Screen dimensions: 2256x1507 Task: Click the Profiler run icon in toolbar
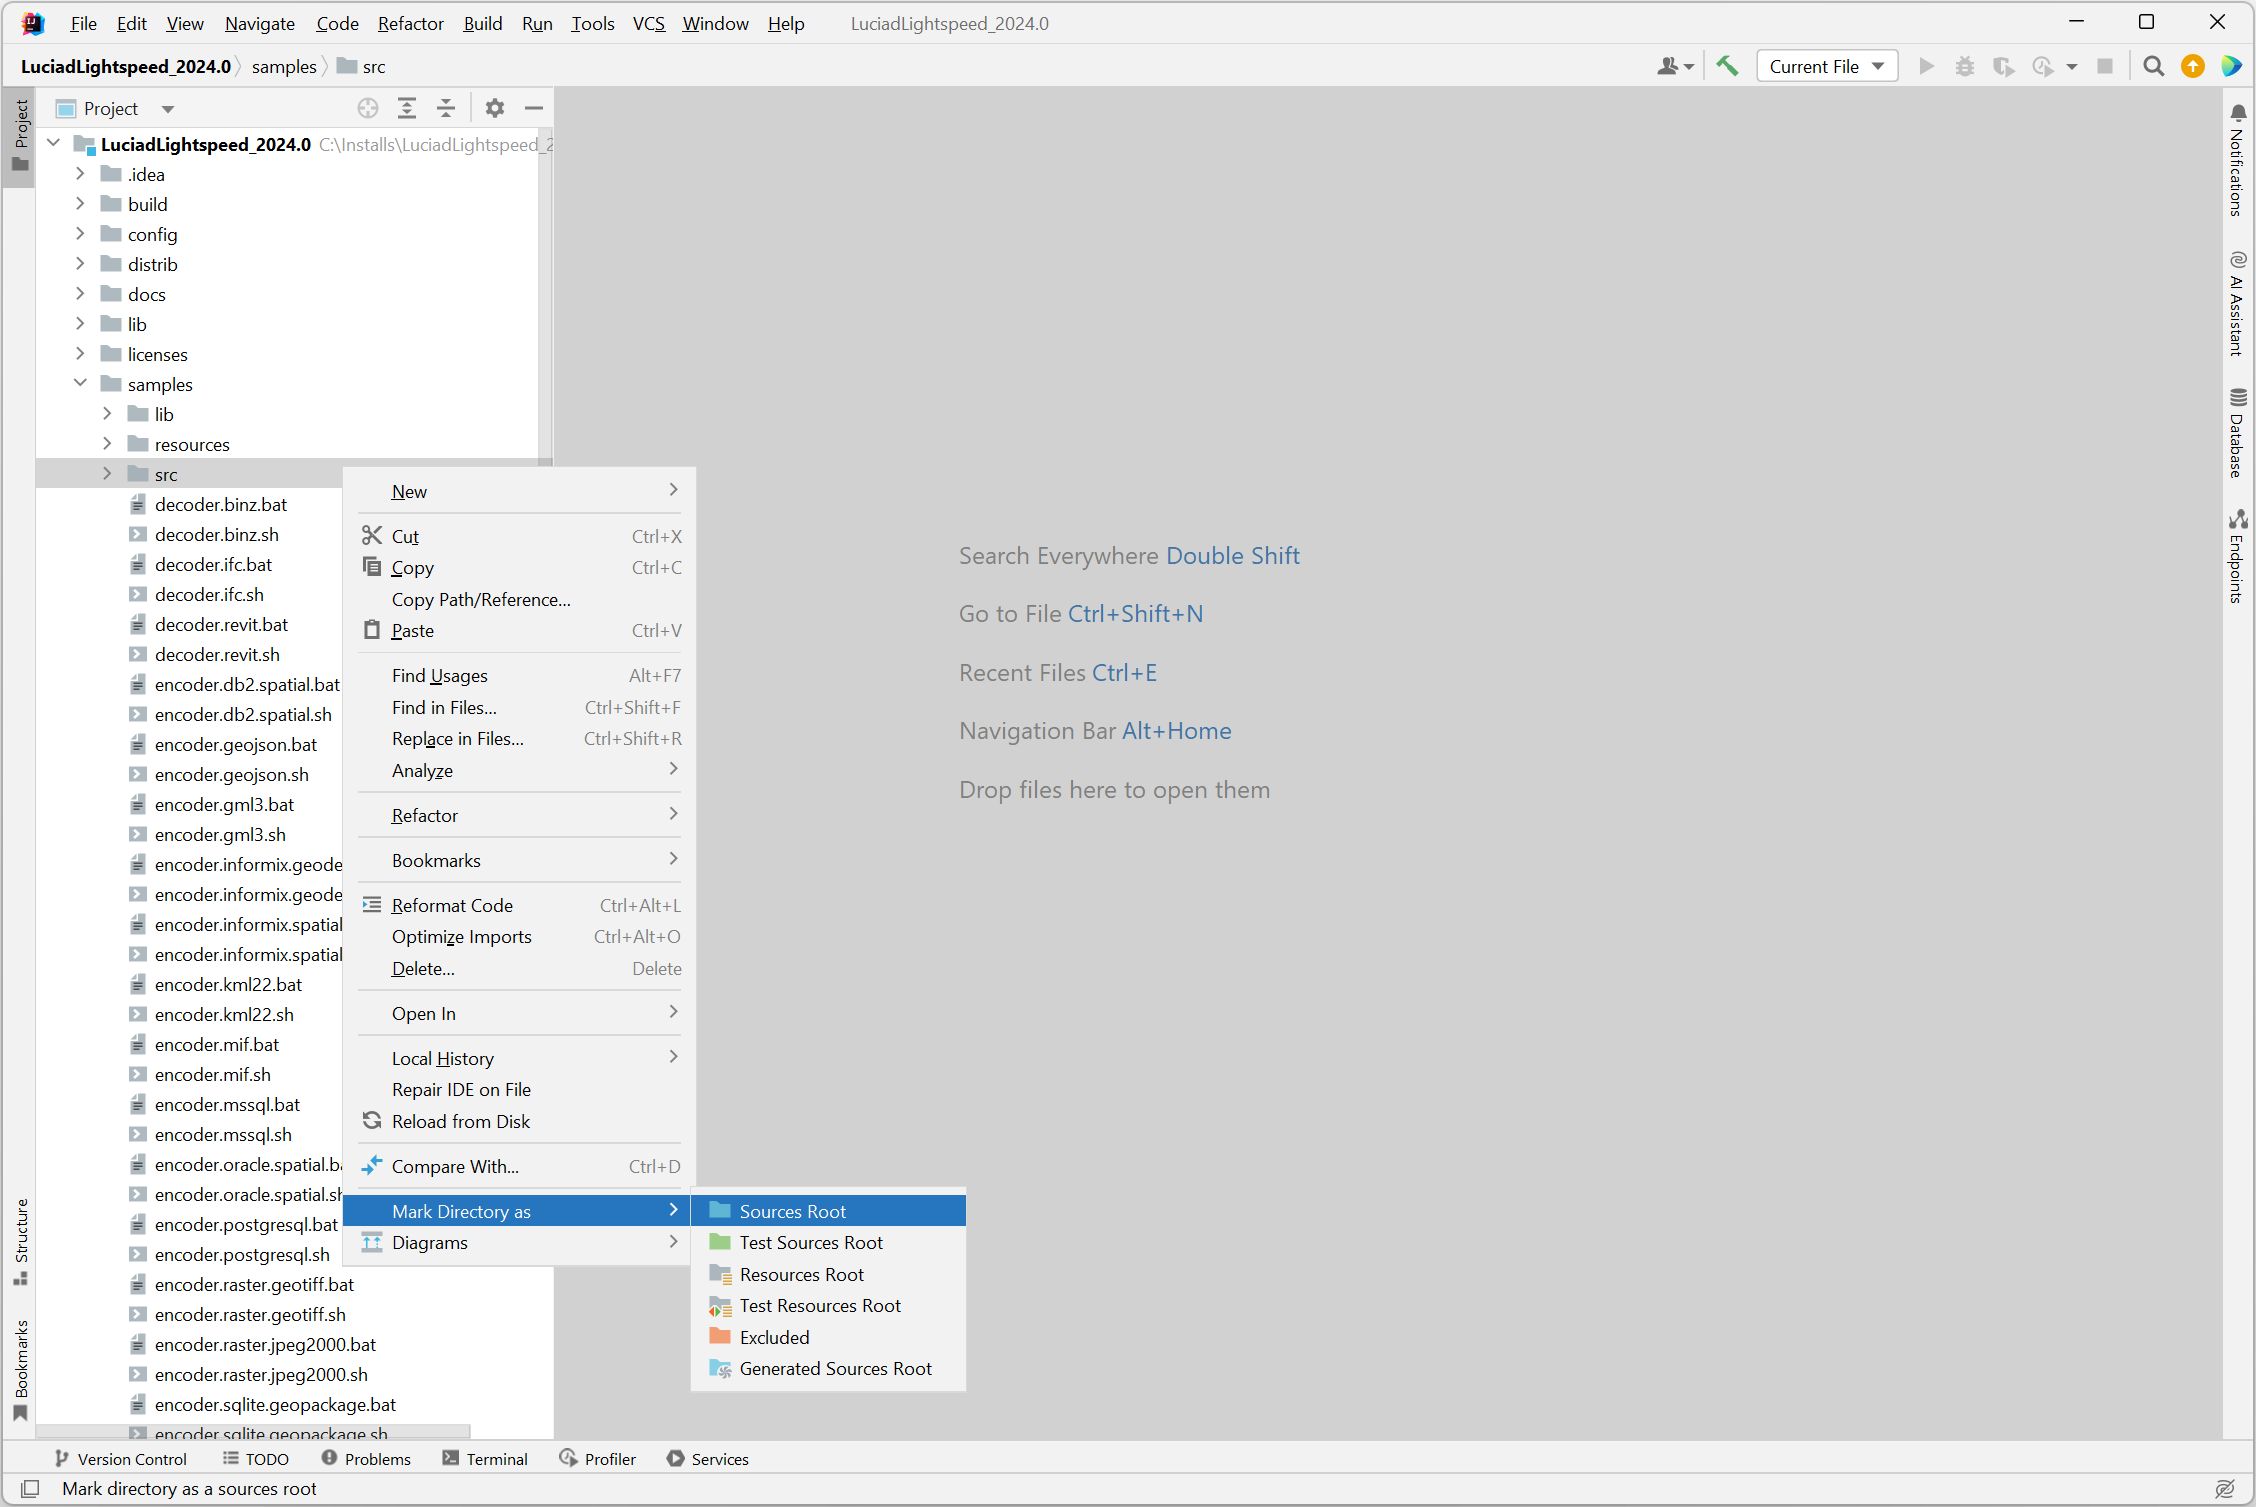pyautogui.click(x=2043, y=66)
